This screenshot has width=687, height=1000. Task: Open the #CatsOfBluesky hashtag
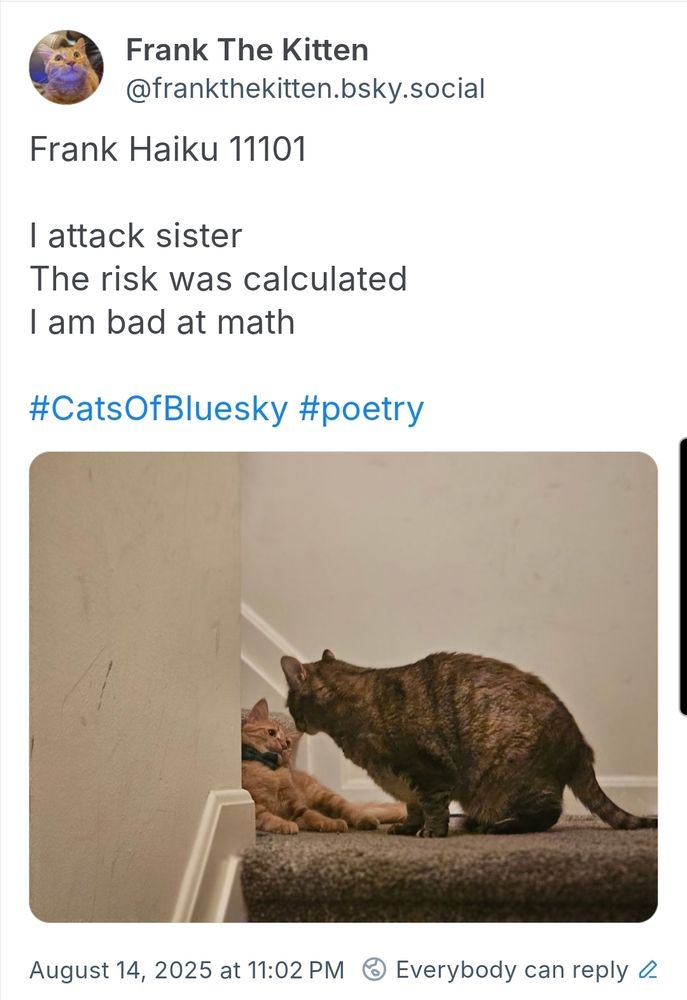158,408
